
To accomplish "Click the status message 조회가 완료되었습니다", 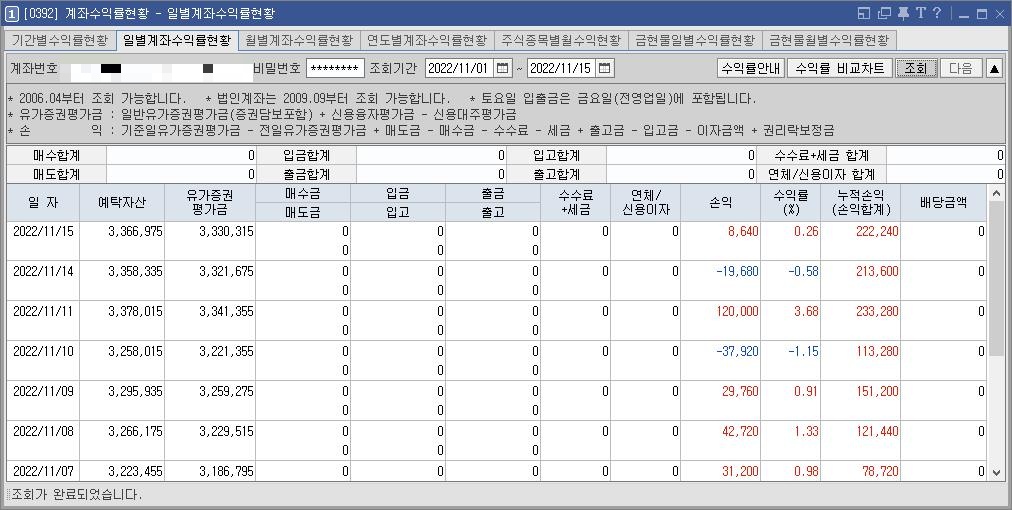I will click(77, 495).
